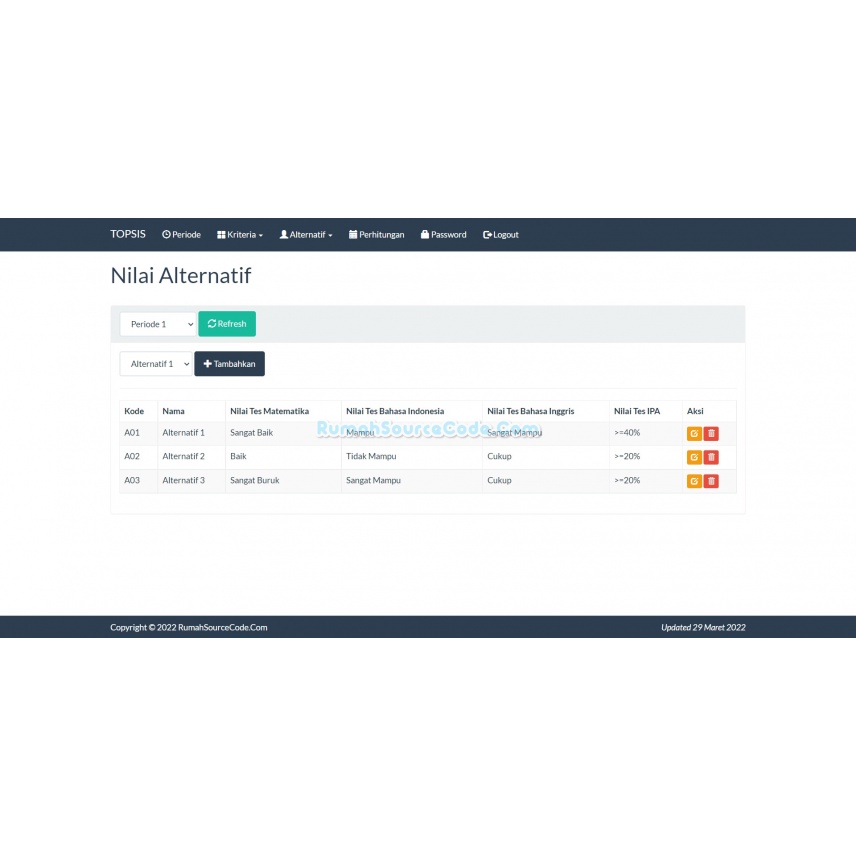Click the green Refresh button
Image resolution: width=856 pixels, height=856 pixels.
227,324
